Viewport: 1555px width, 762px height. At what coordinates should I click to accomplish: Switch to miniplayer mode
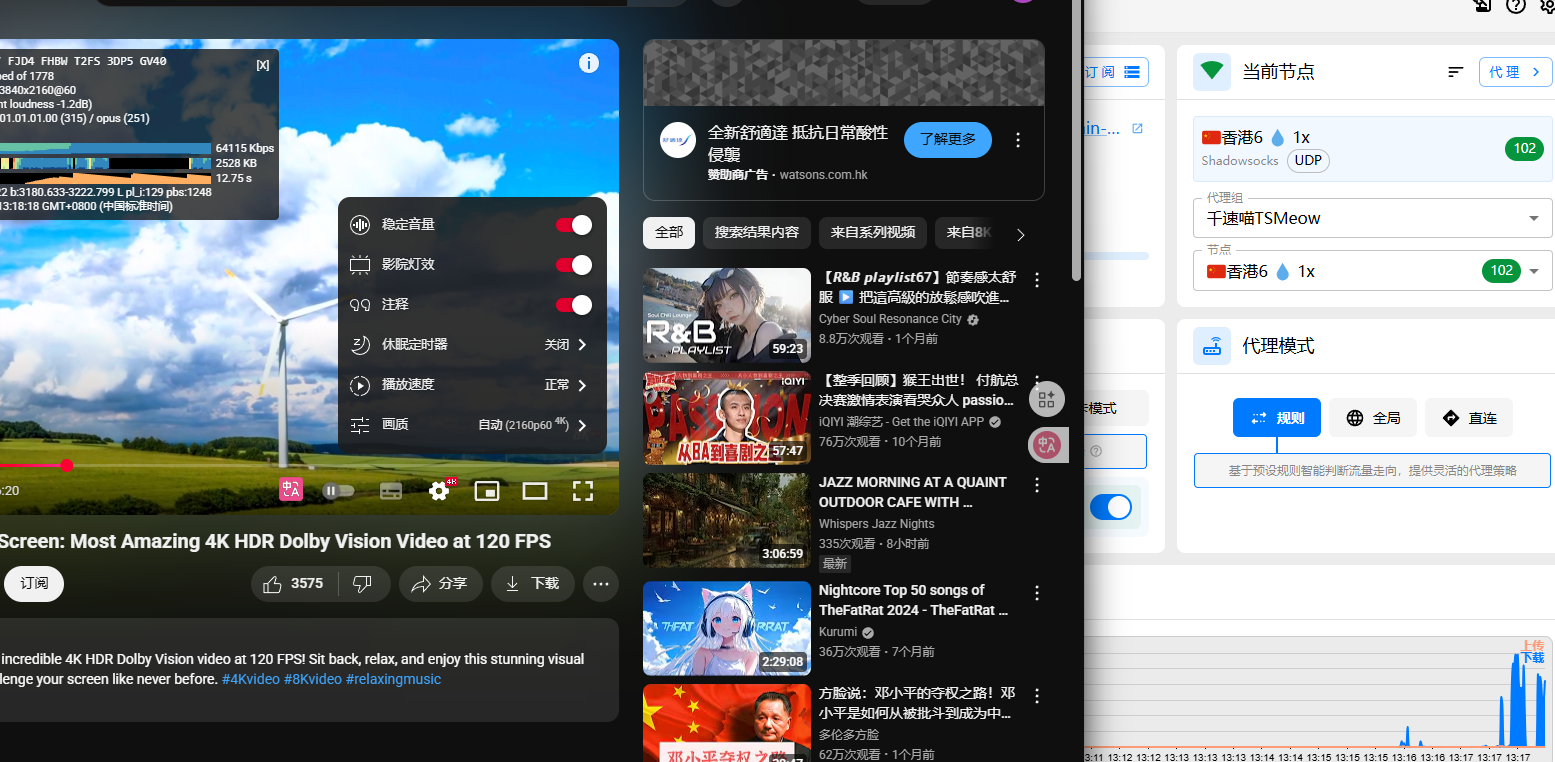487,491
